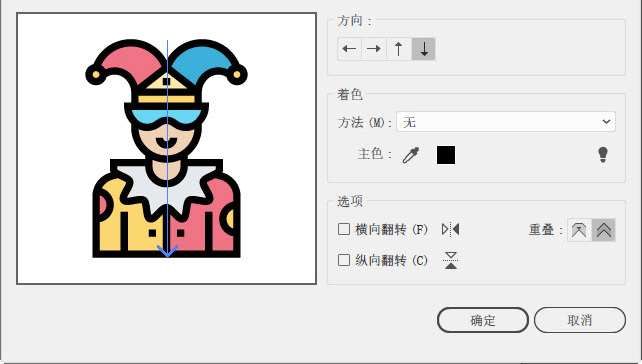
Task: Enable the 纵向翻转 (C) checkbox
Action: click(344, 260)
